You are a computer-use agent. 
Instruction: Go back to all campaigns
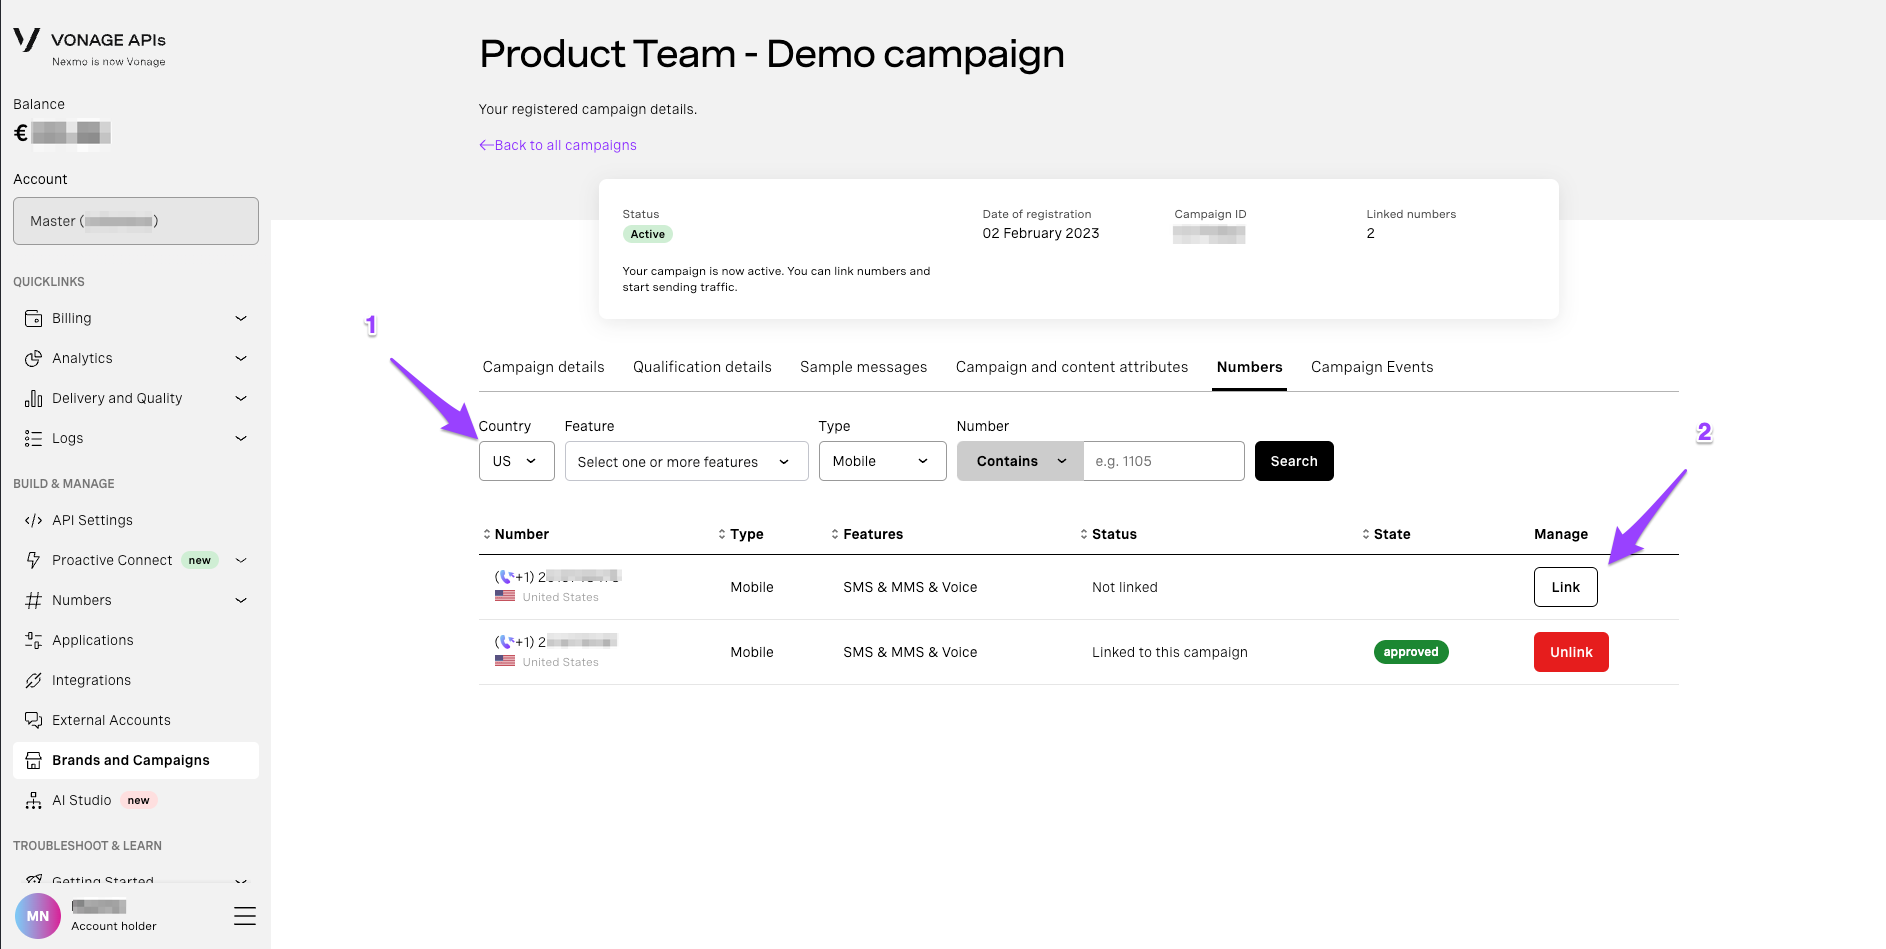pos(558,145)
